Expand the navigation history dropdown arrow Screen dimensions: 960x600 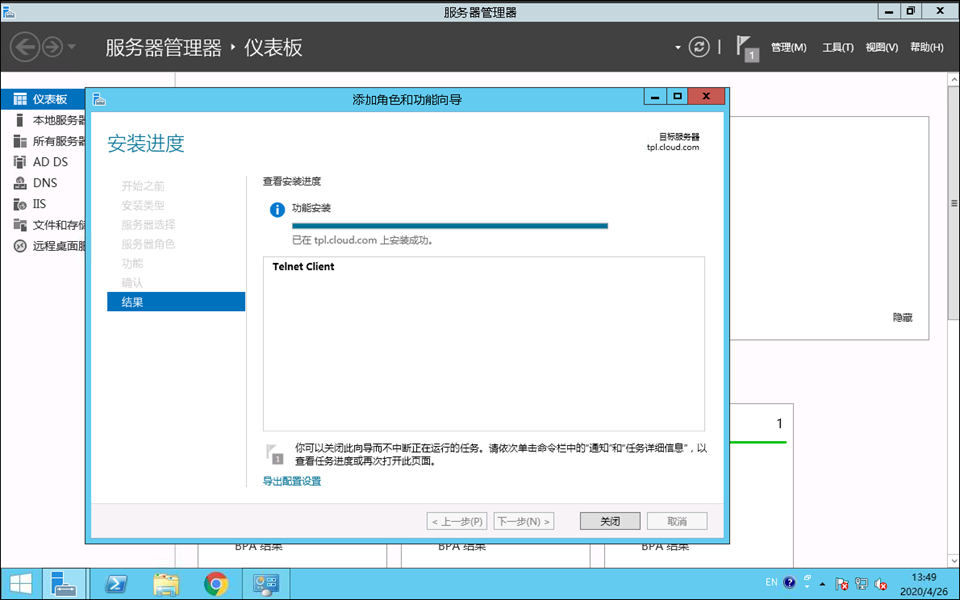pyautogui.click(x=72, y=47)
